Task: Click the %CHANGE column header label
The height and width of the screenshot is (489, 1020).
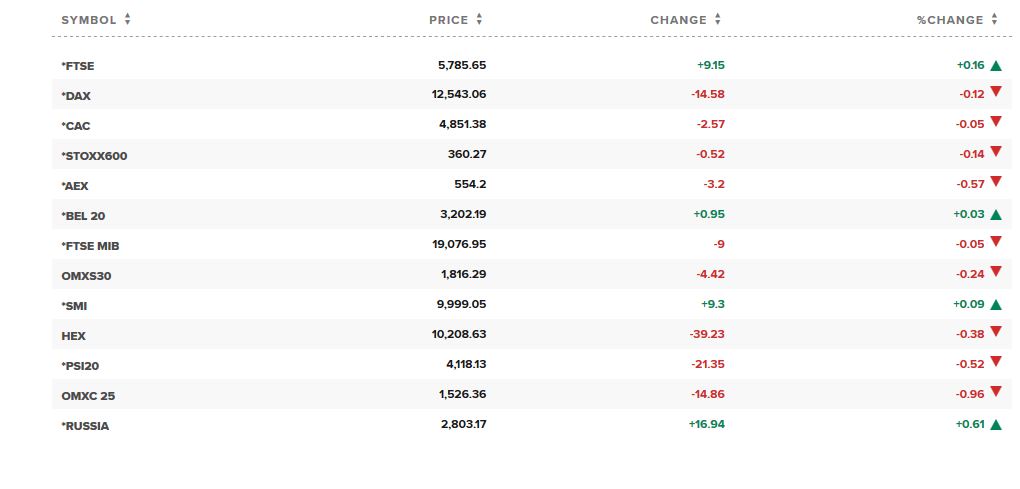Action: tap(950, 20)
